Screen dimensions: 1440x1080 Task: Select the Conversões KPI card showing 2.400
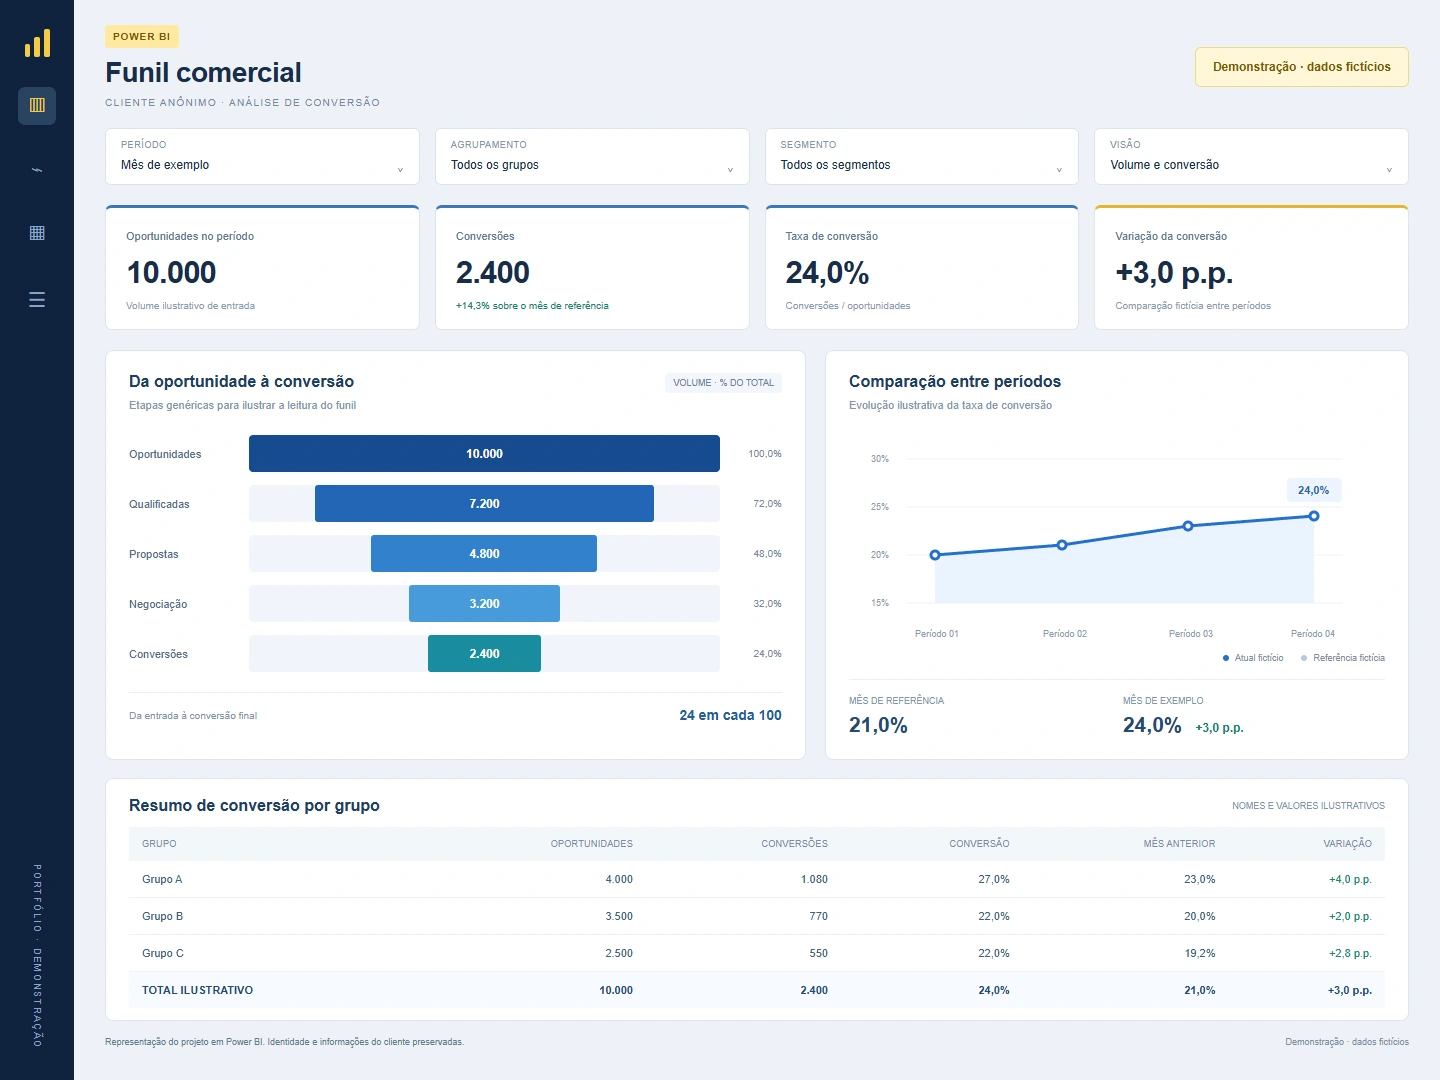click(592, 267)
